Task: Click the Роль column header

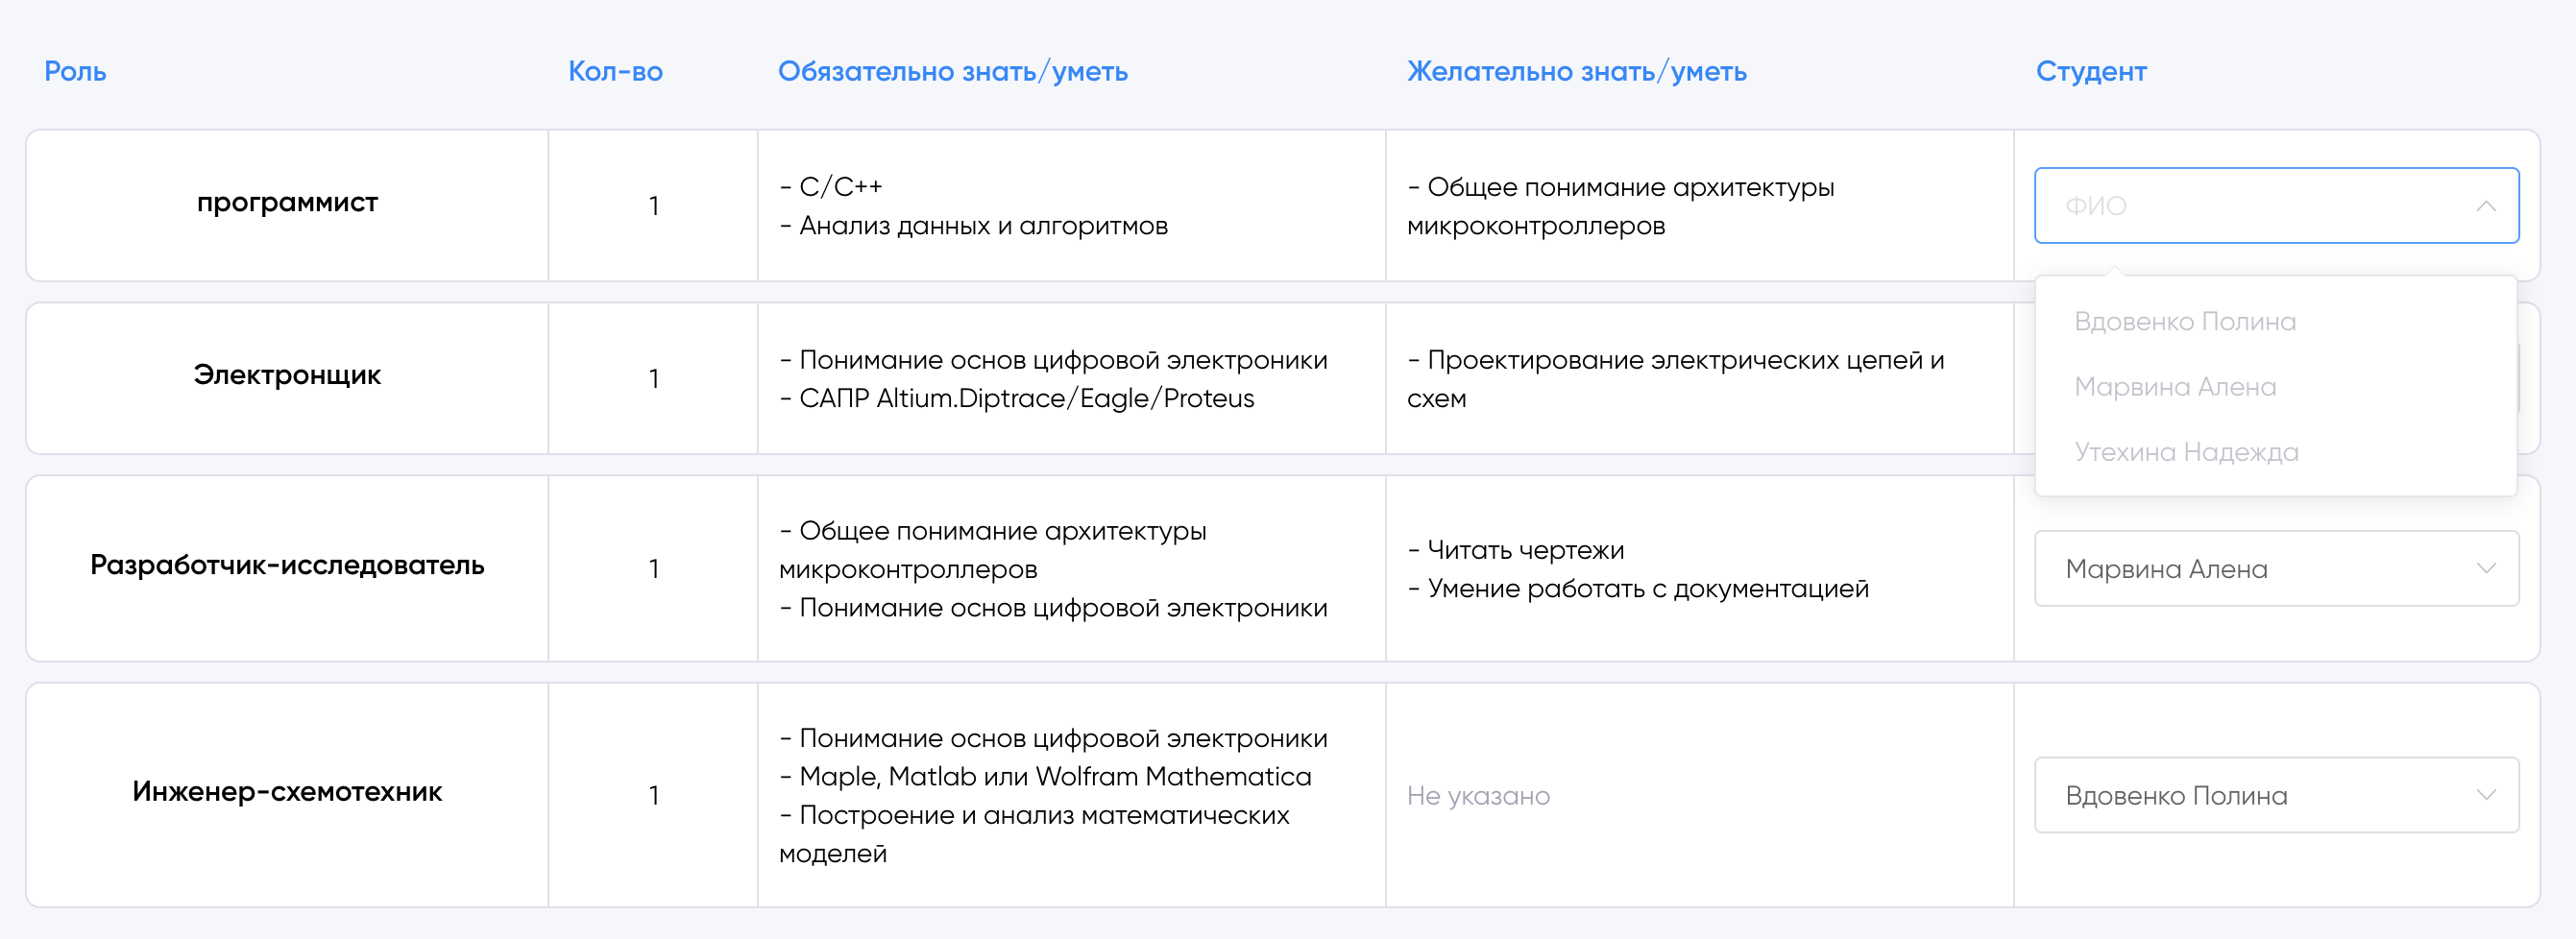Action: 75,72
